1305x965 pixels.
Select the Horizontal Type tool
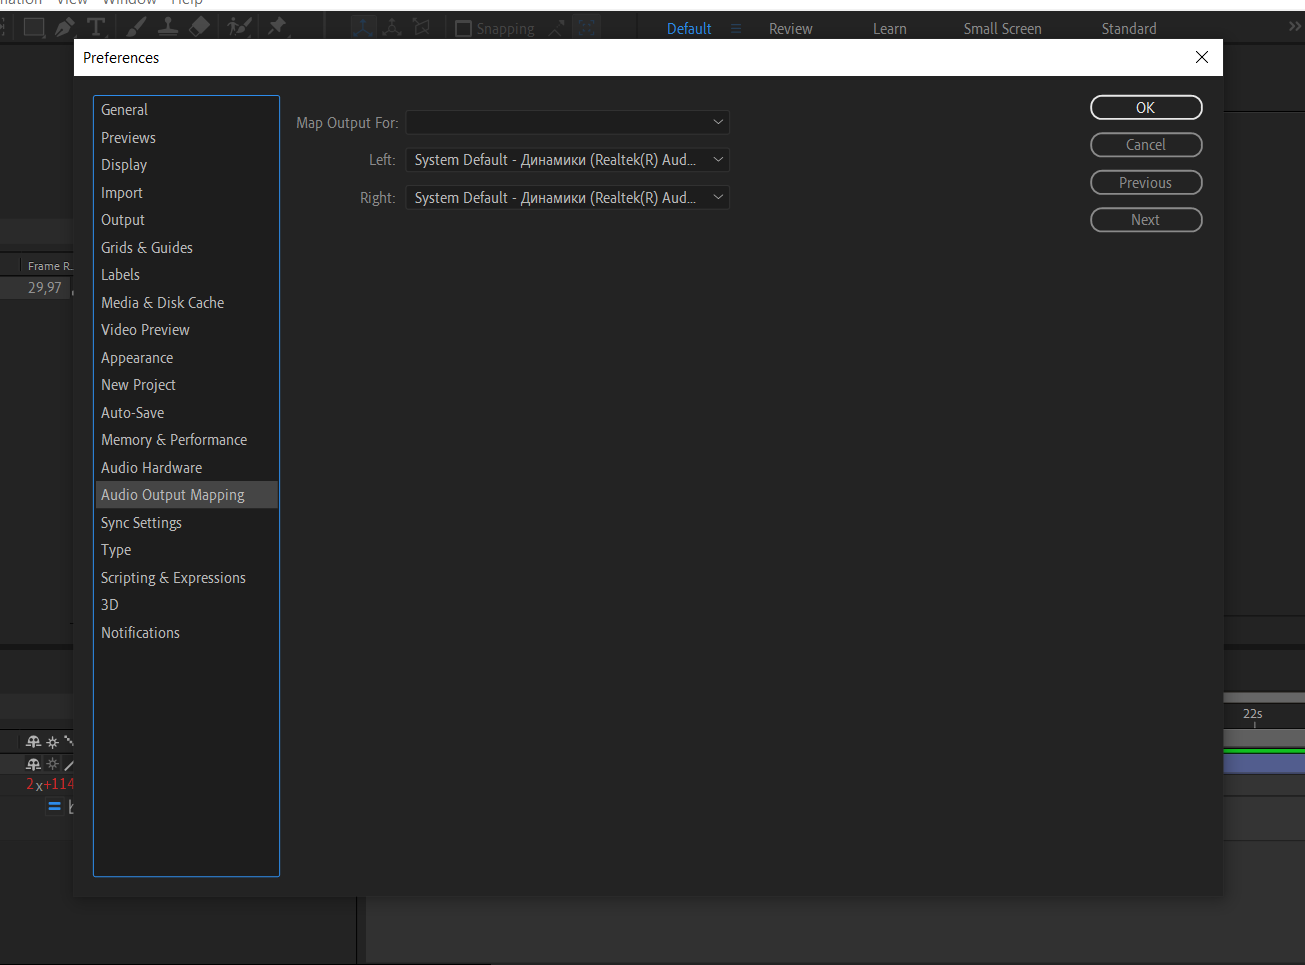pyautogui.click(x=96, y=28)
